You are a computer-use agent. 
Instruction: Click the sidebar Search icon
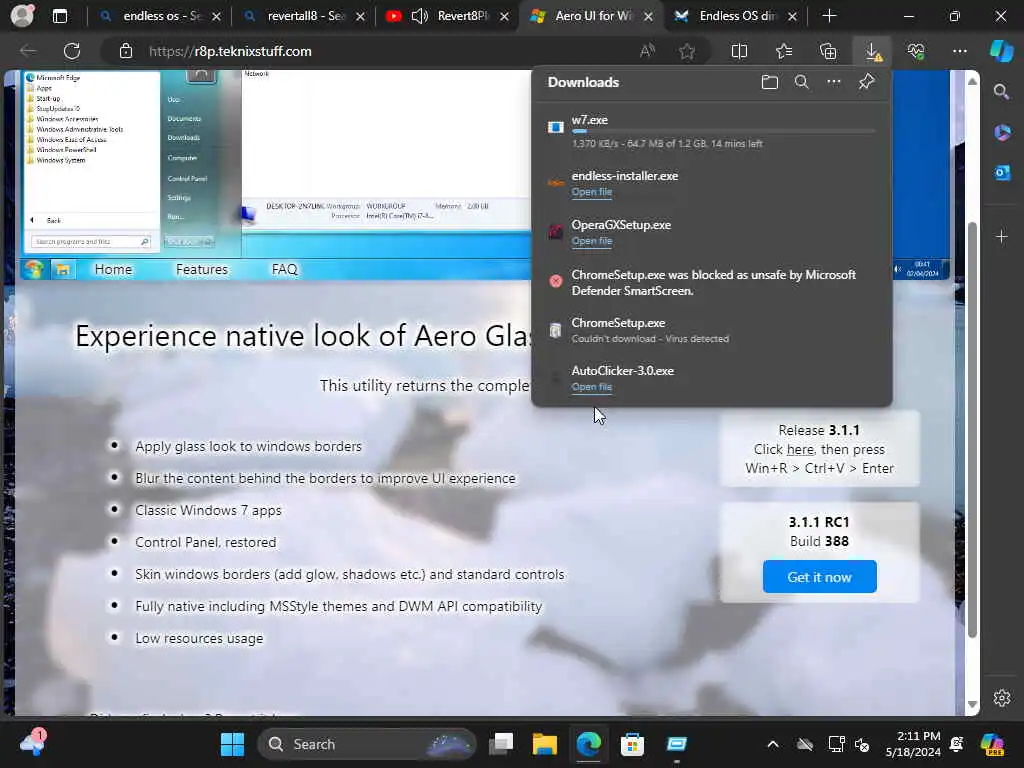[x=1002, y=91]
